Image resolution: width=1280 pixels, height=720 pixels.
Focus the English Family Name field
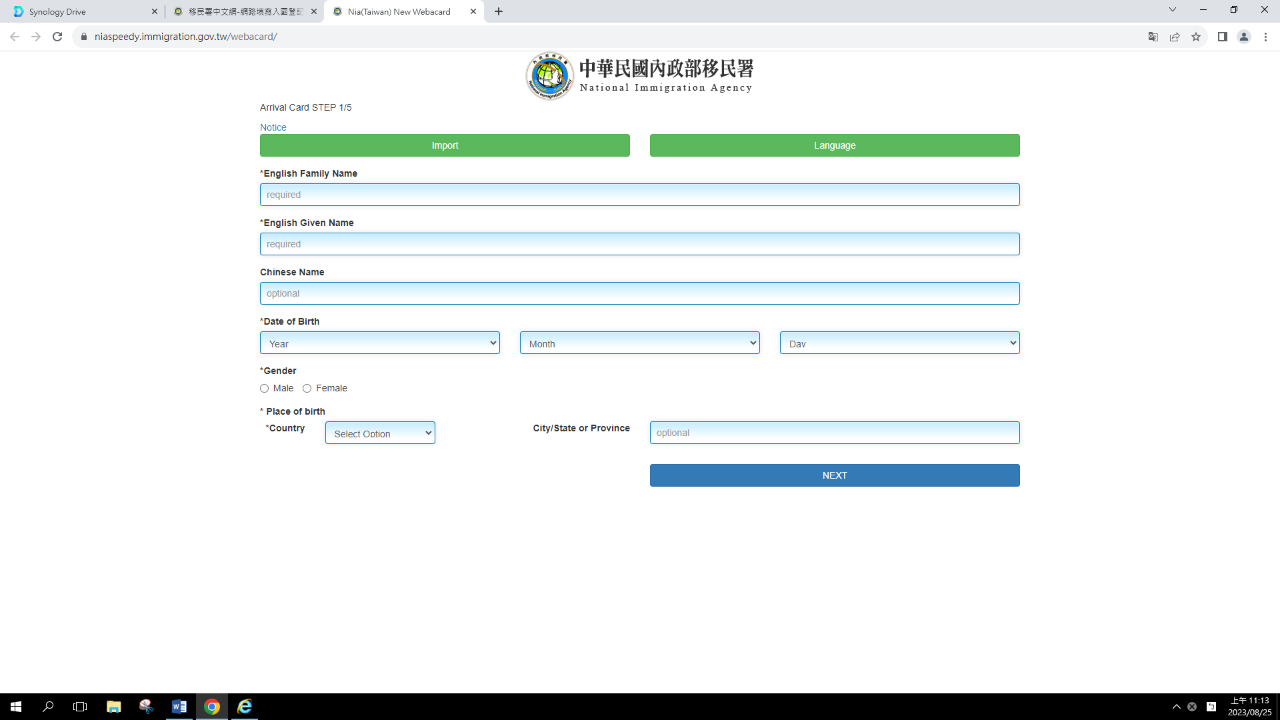(640, 195)
